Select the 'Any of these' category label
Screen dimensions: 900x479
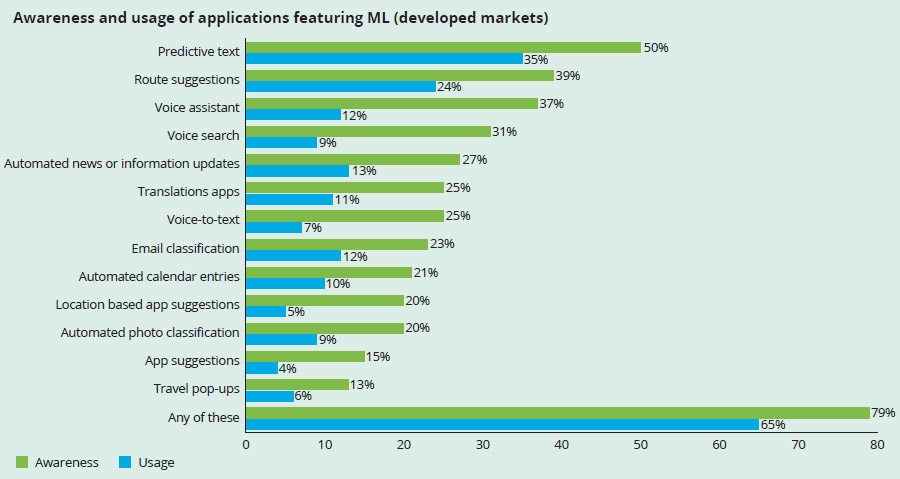204,418
